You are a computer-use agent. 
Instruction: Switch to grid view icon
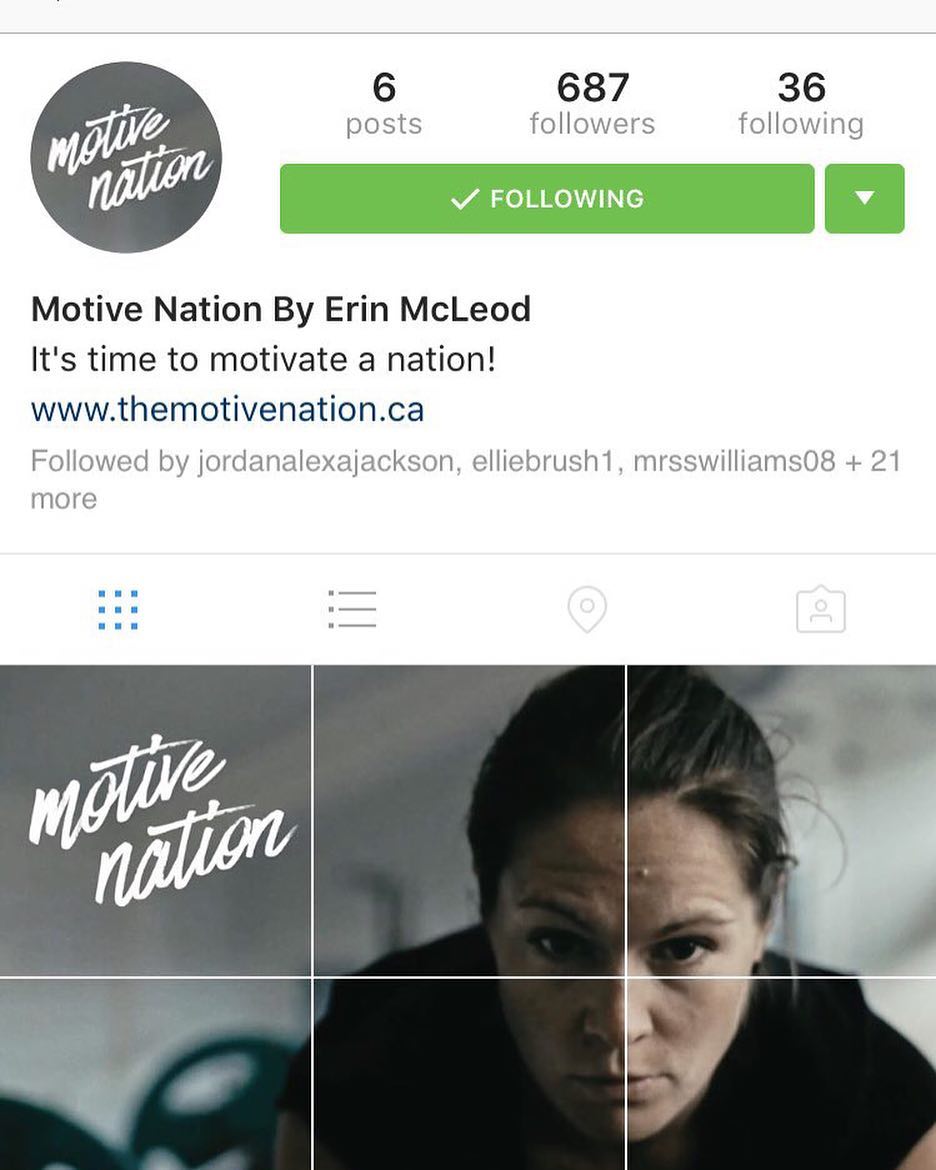coord(118,610)
